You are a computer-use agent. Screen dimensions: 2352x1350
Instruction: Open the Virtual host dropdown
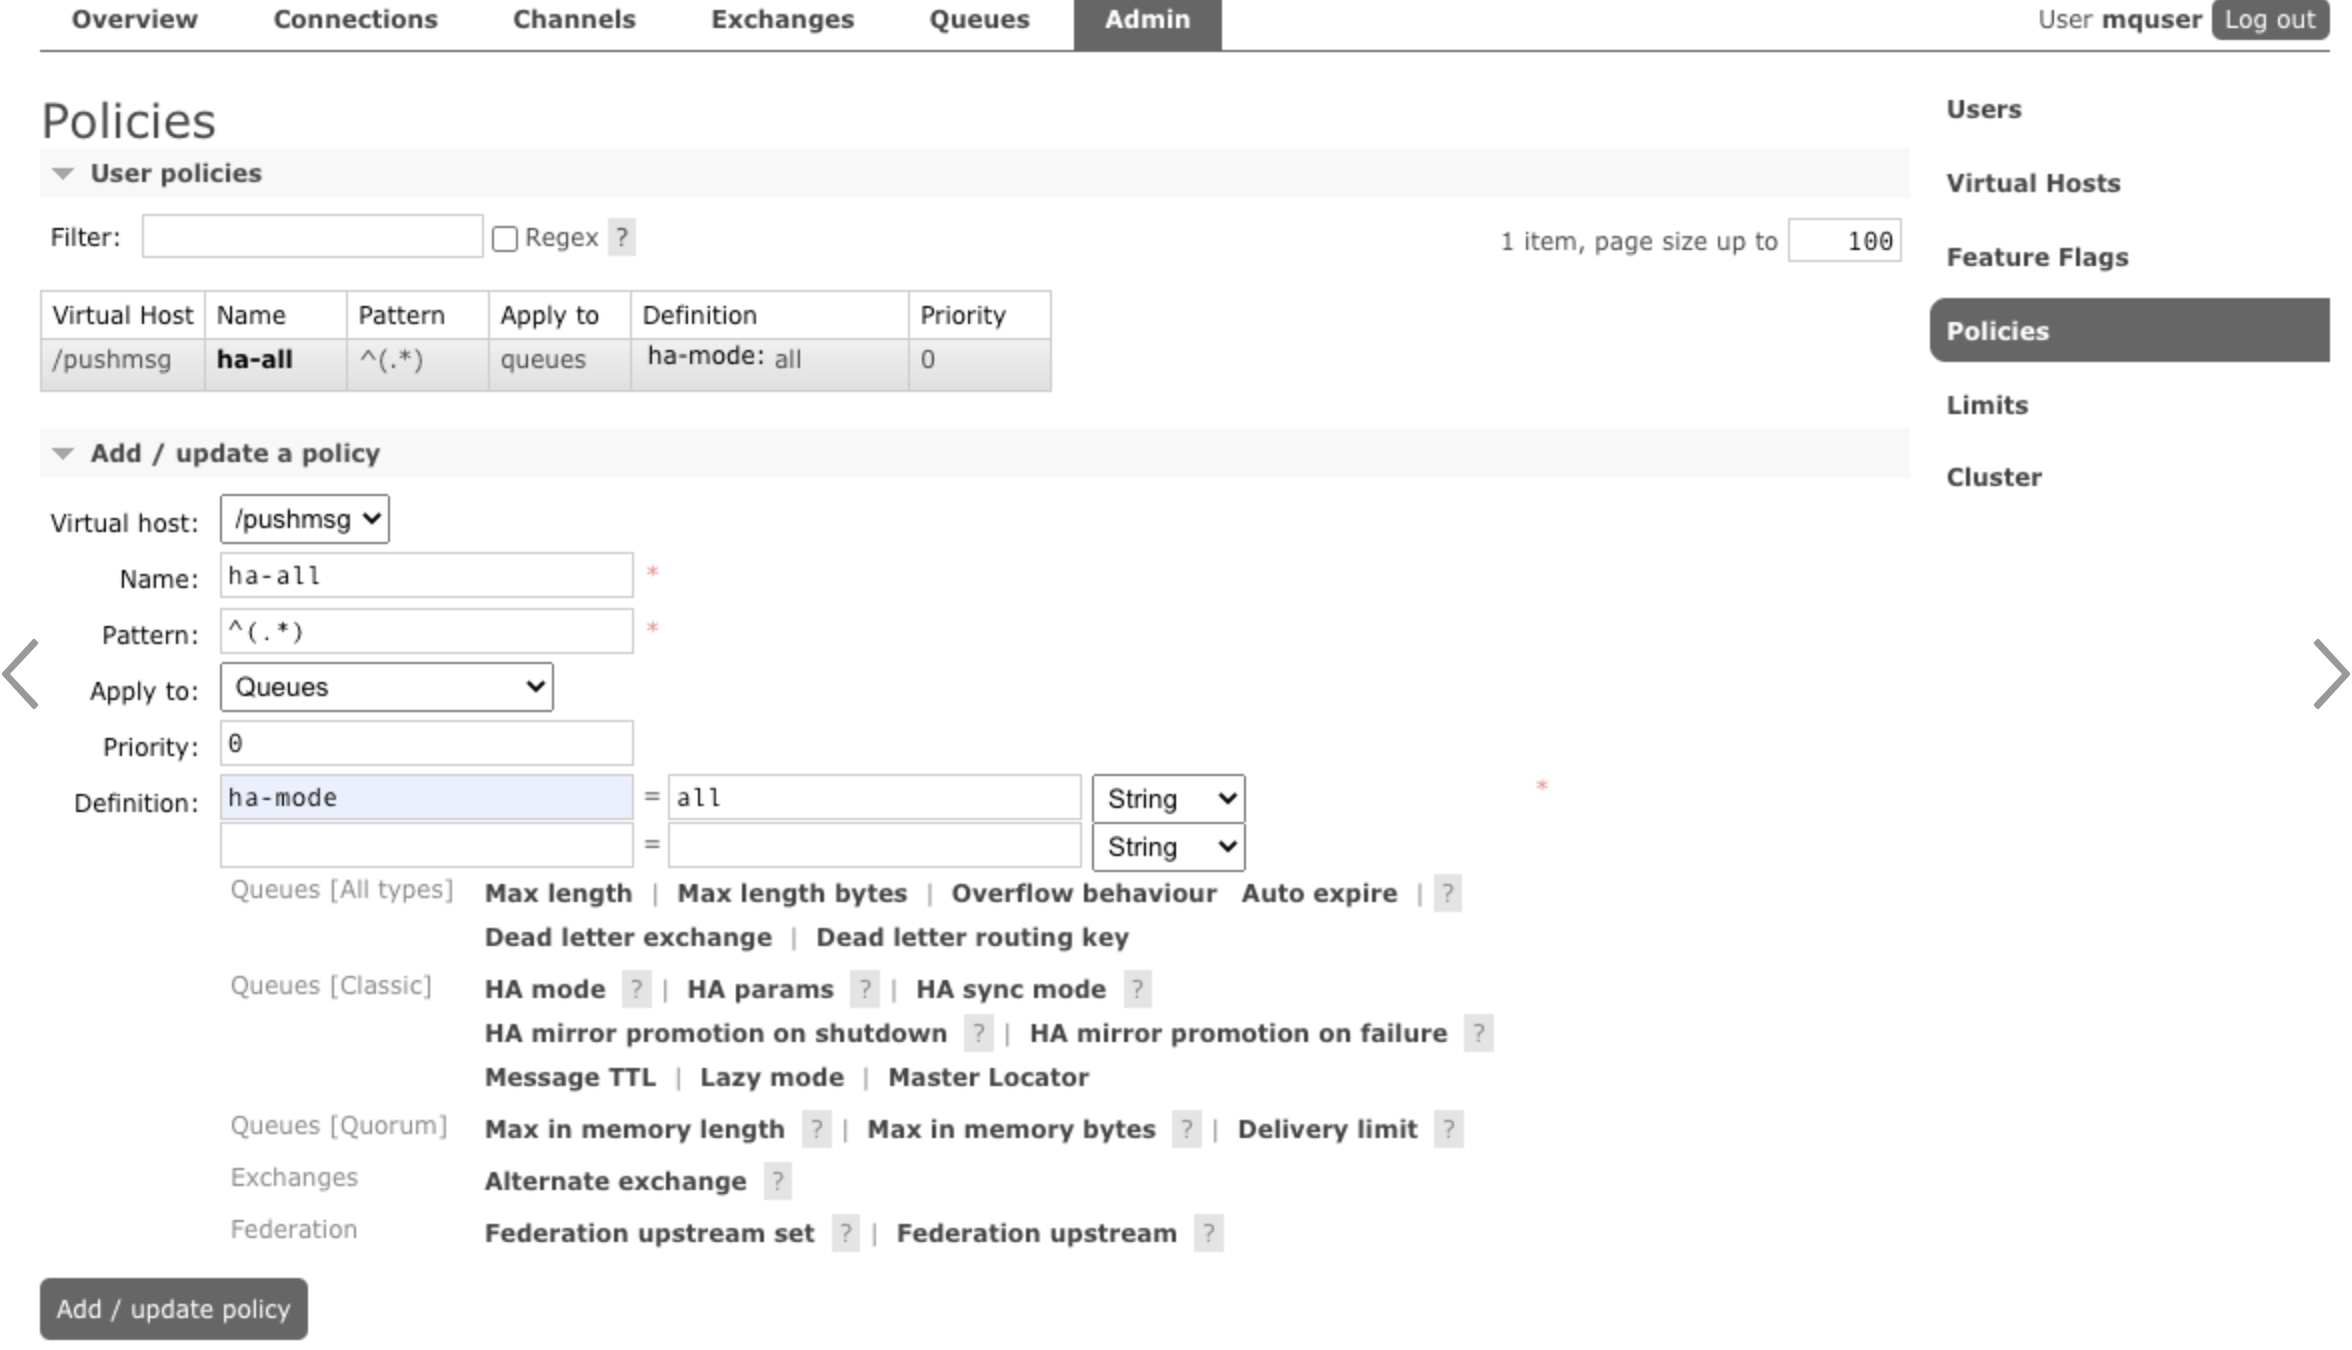pyautogui.click(x=305, y=519)
